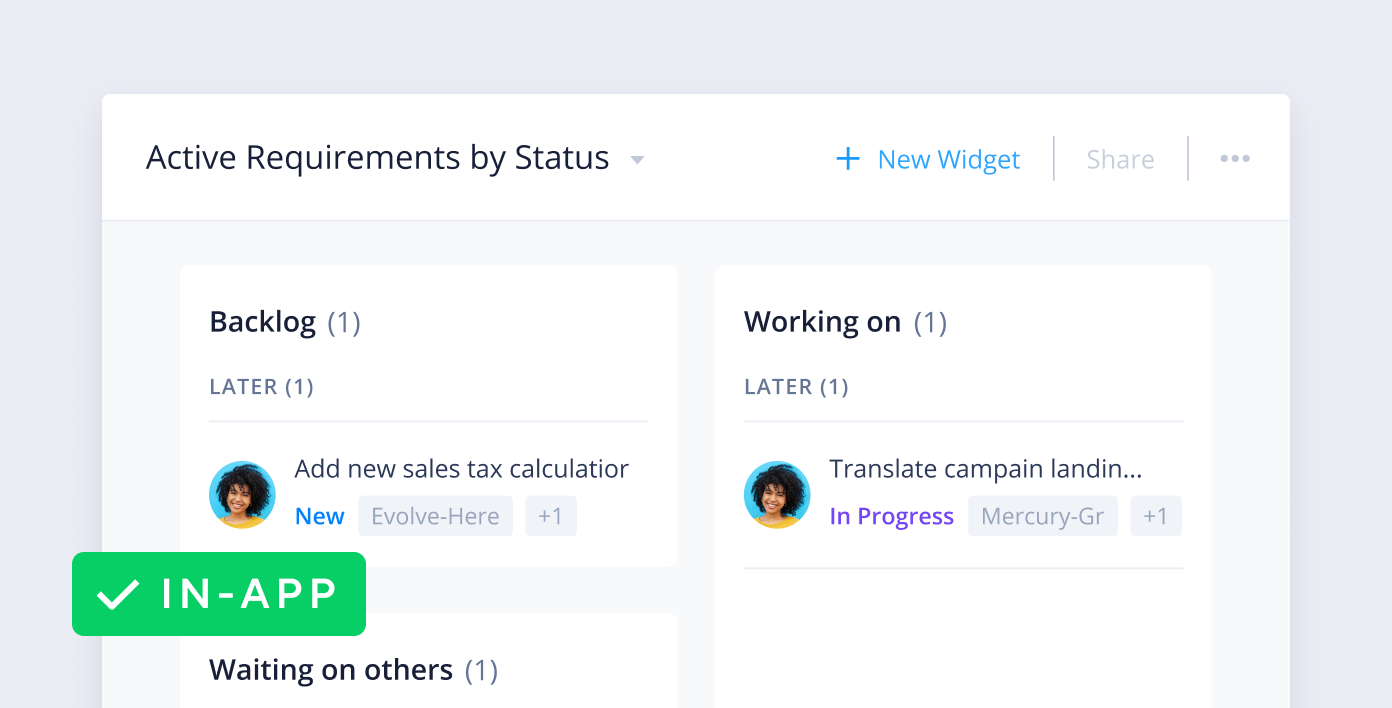Click the assignee avatar on the Translate card

point(777,494)
